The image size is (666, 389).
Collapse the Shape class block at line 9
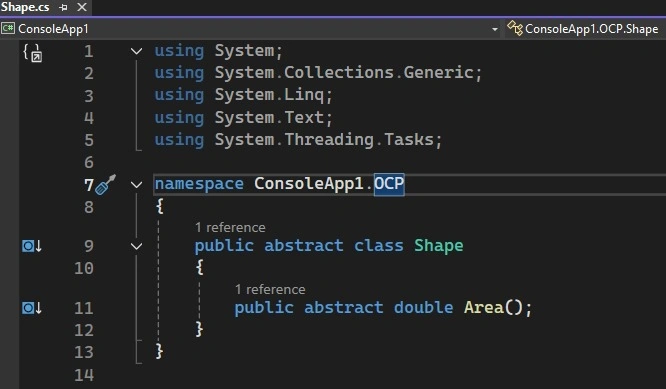136,246
